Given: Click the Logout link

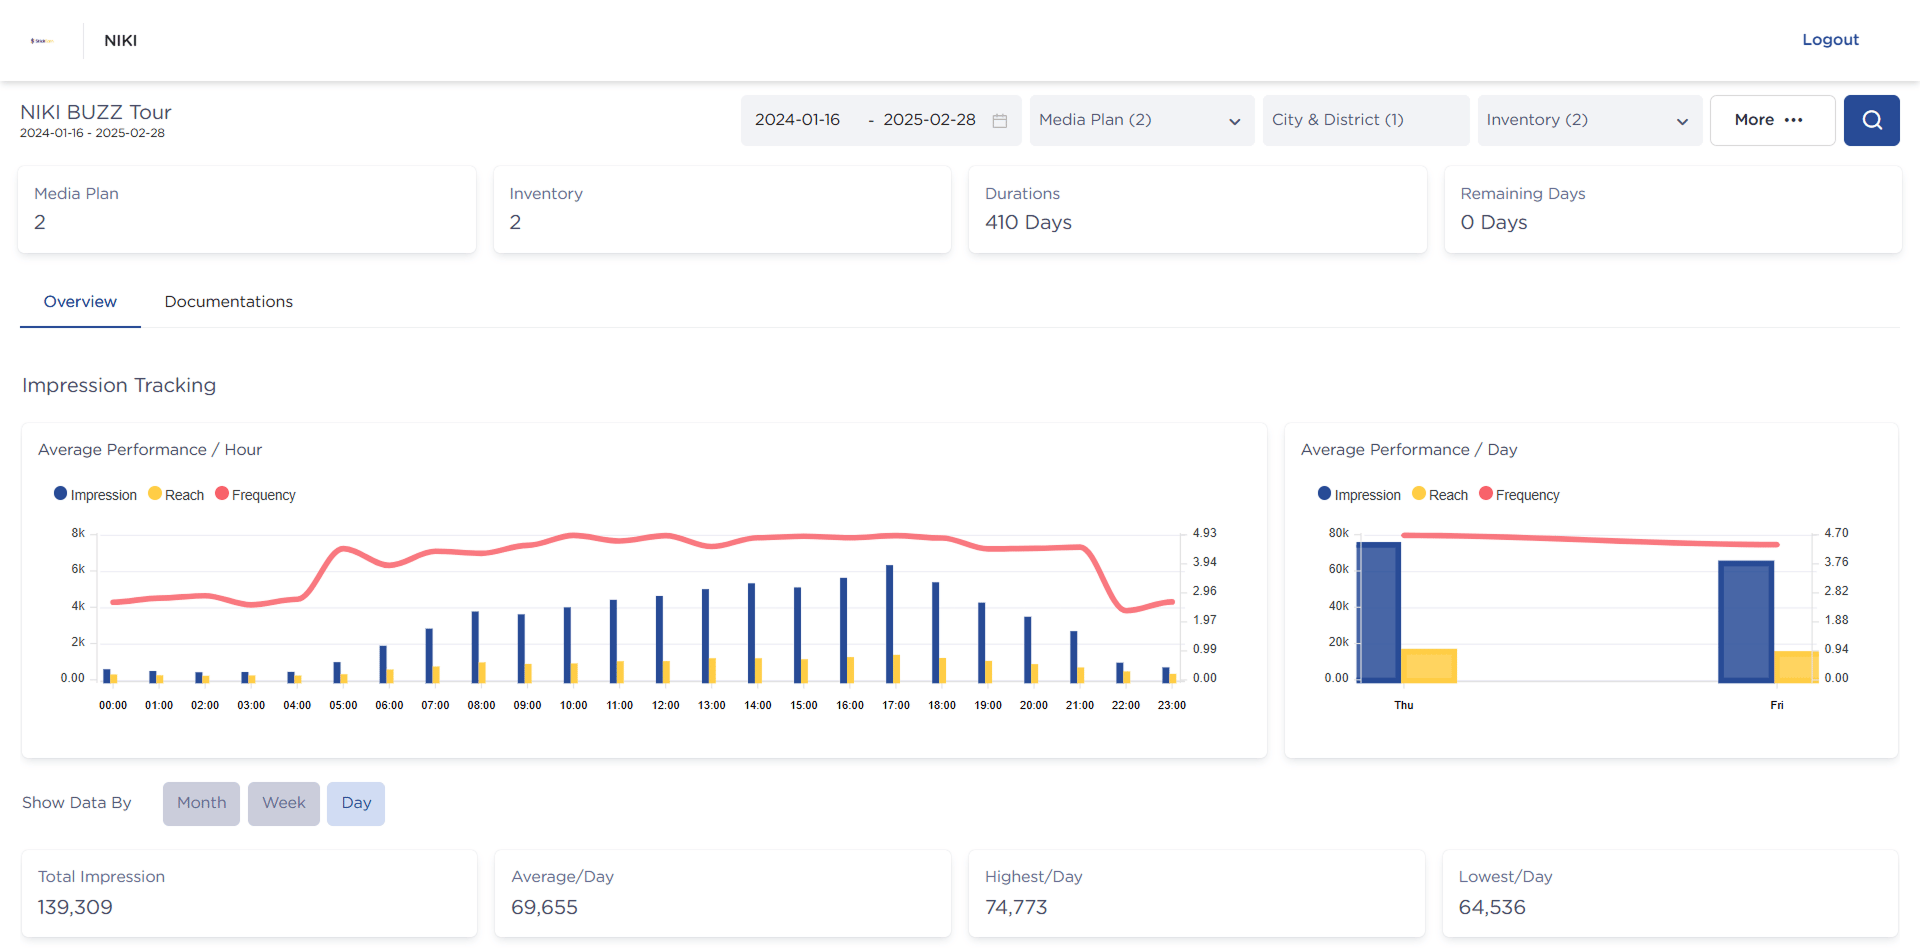Looking at the screenshot, I should [x=1830, y=40].
